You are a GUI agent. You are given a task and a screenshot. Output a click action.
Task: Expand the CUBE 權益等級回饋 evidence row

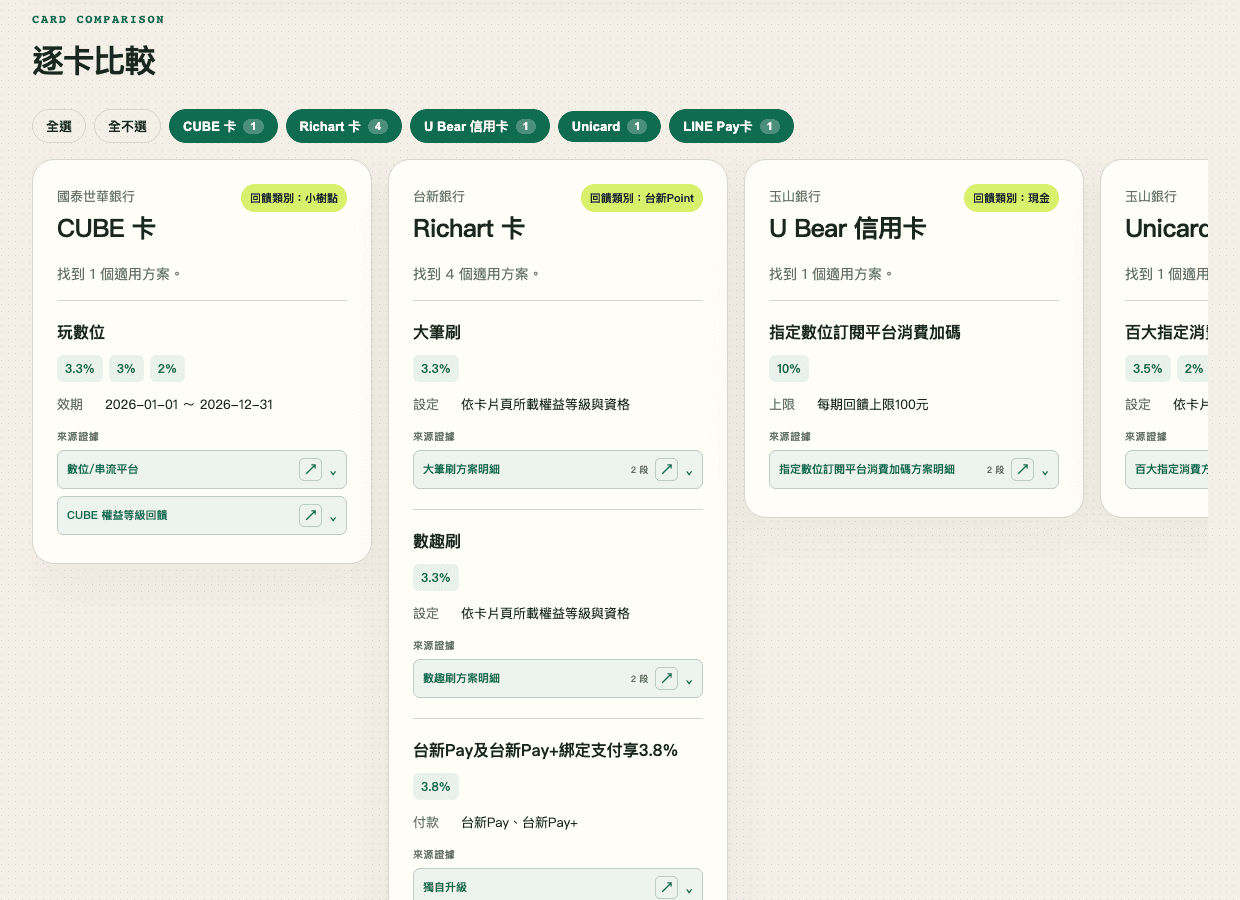click(333, 517)
